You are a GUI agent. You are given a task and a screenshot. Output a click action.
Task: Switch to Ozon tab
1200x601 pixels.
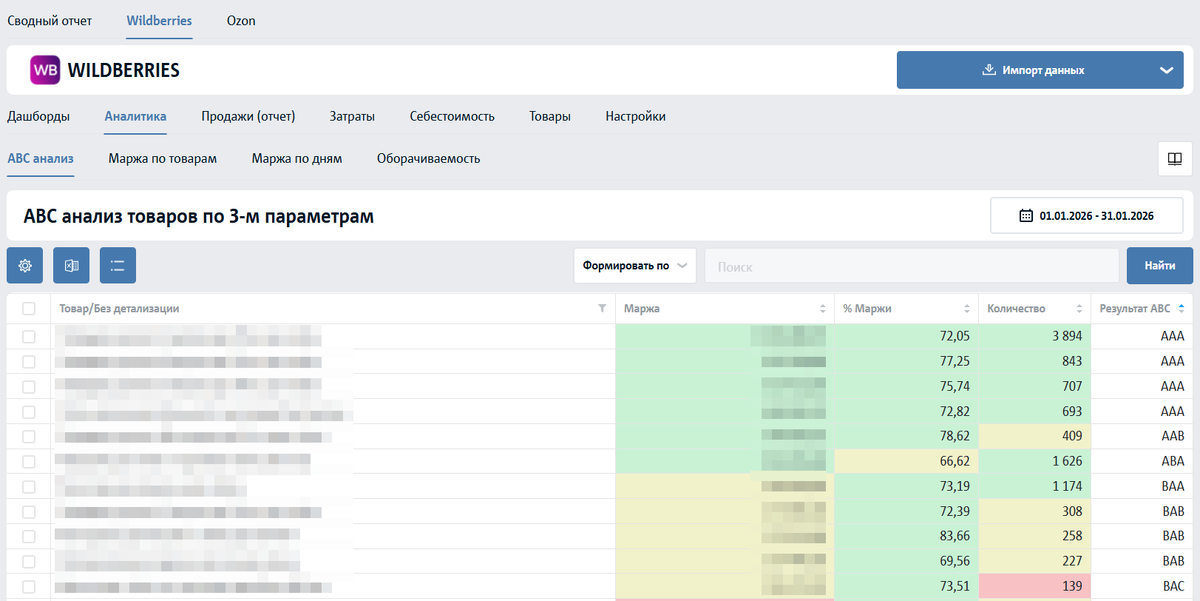[x=241, y=20]
